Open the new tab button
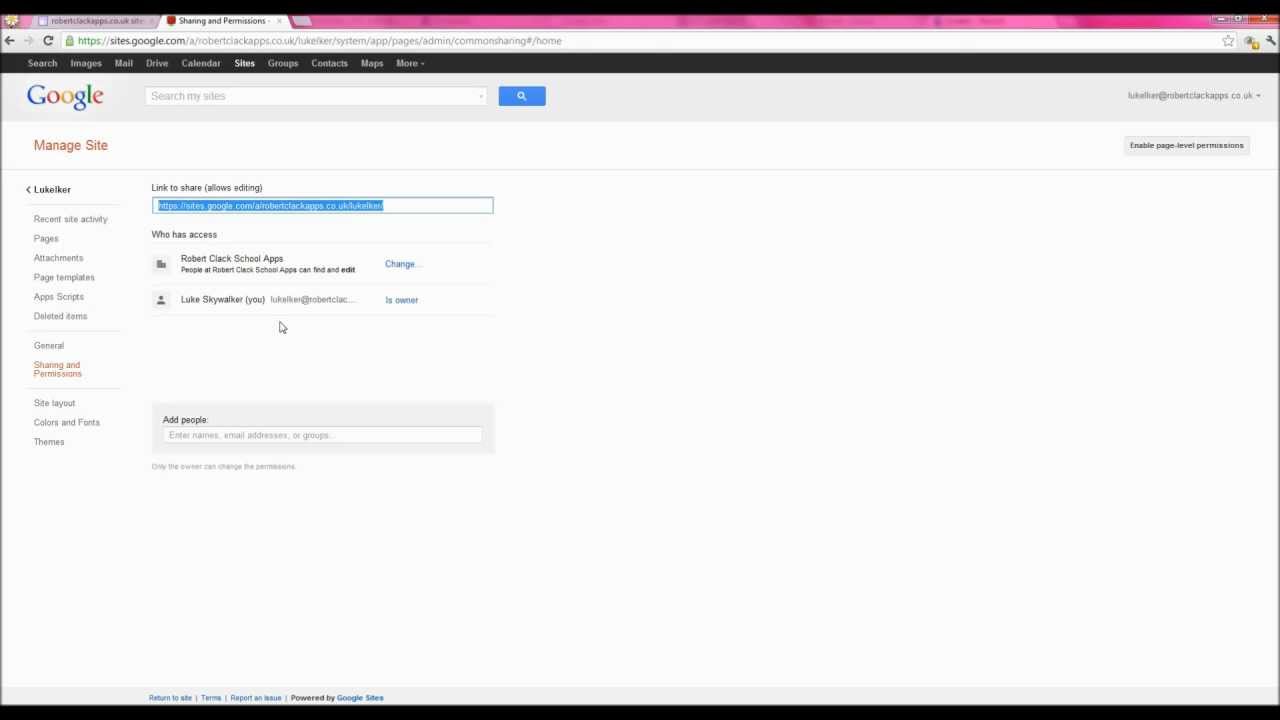1280x720 pixels. (301, 21)
